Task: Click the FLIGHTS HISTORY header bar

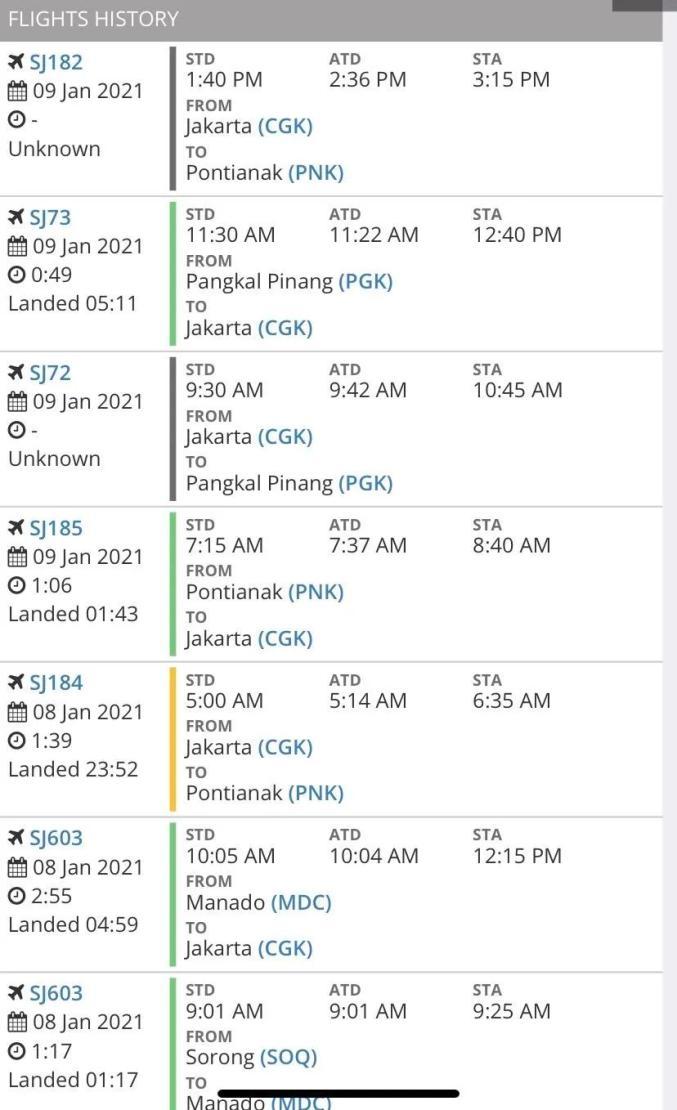Action: click(x=331, y=20)
